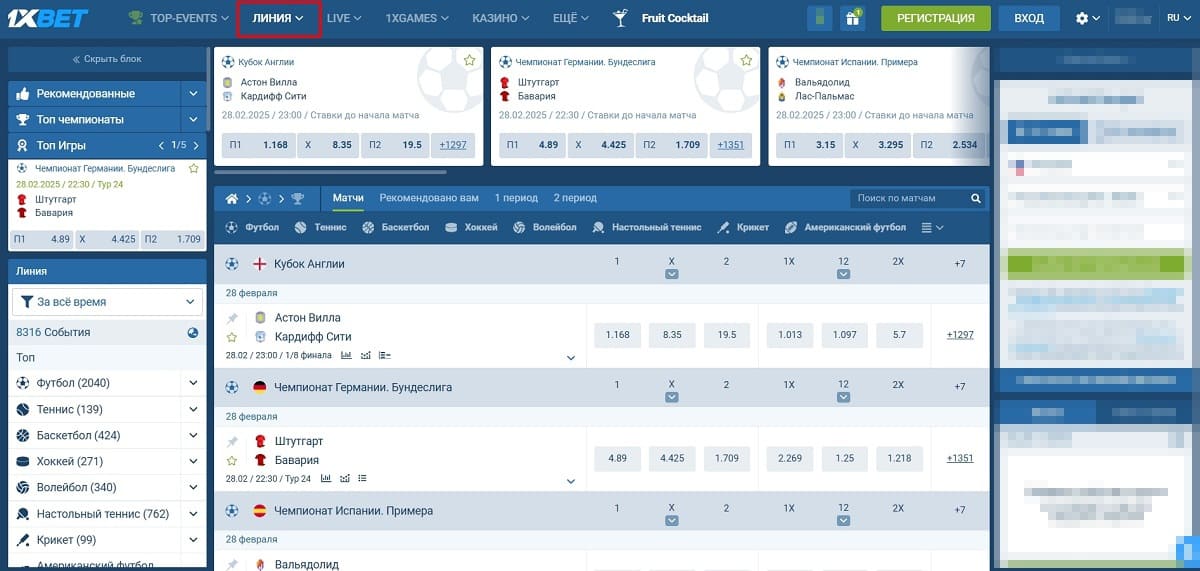Toggle favorite star on top Кубок Англии card
The height and width of the screenshot is (571, 1200).
pyautogui.click(x=469, y=61)
